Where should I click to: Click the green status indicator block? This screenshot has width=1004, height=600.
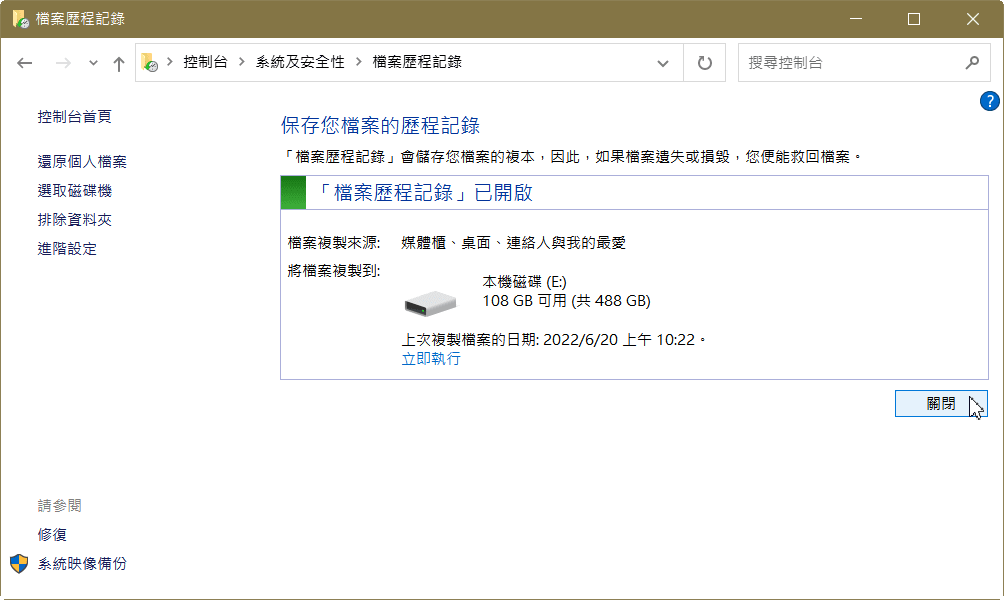coord(293,193)
